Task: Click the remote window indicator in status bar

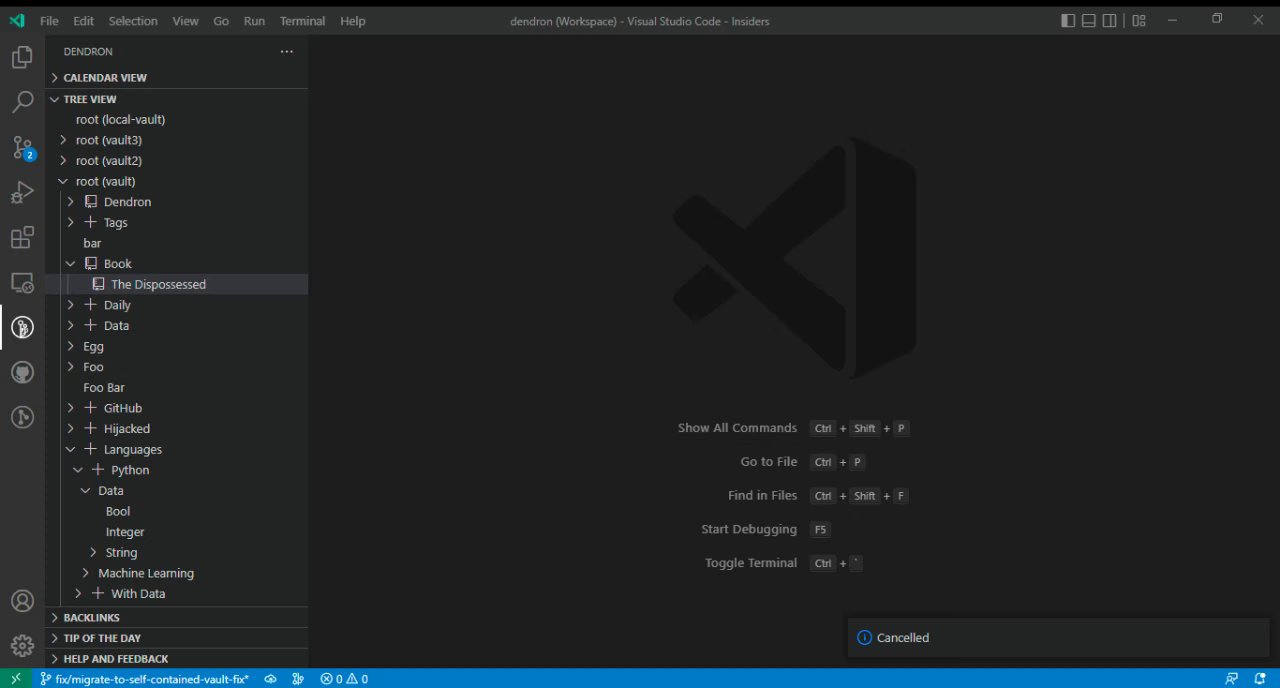Action: click(15, 679)
